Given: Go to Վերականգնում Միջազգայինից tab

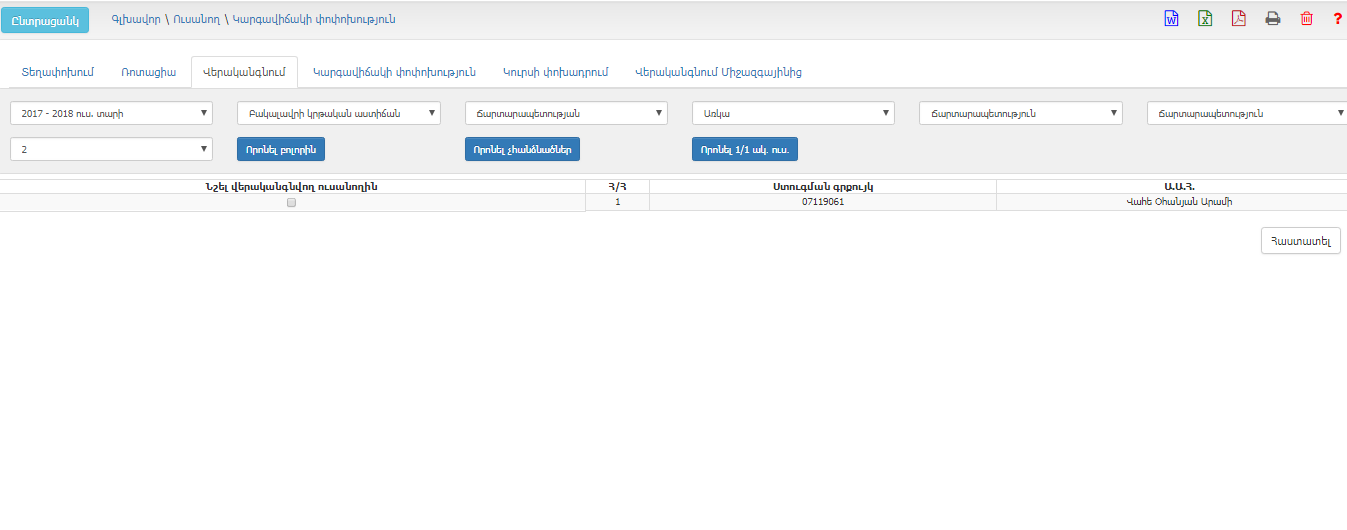Looking at the screenshot, I should point(718,72).
